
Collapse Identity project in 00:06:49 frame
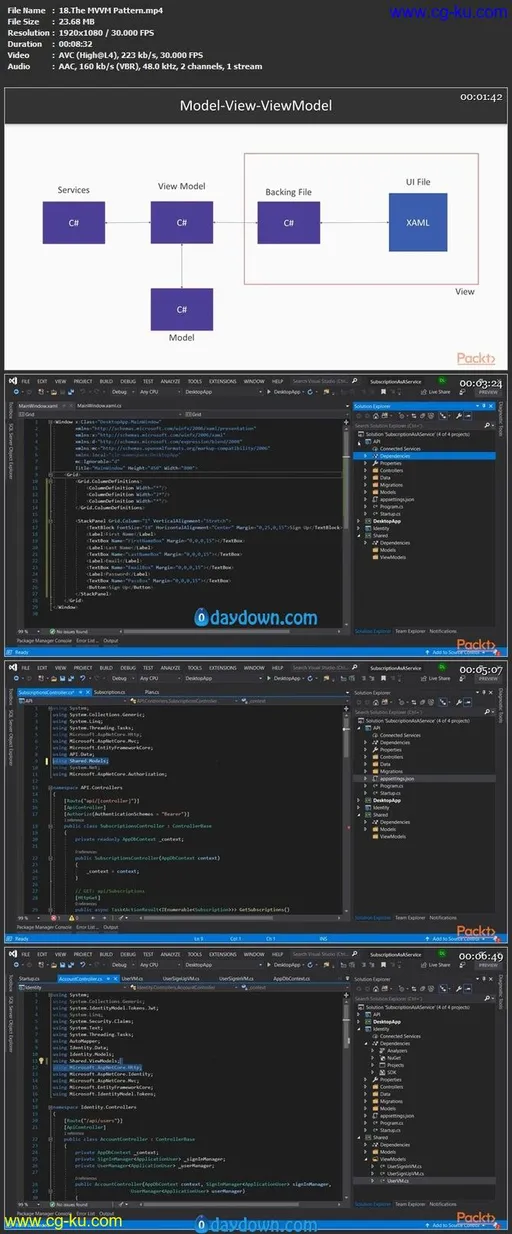(x=360, y=1028)
